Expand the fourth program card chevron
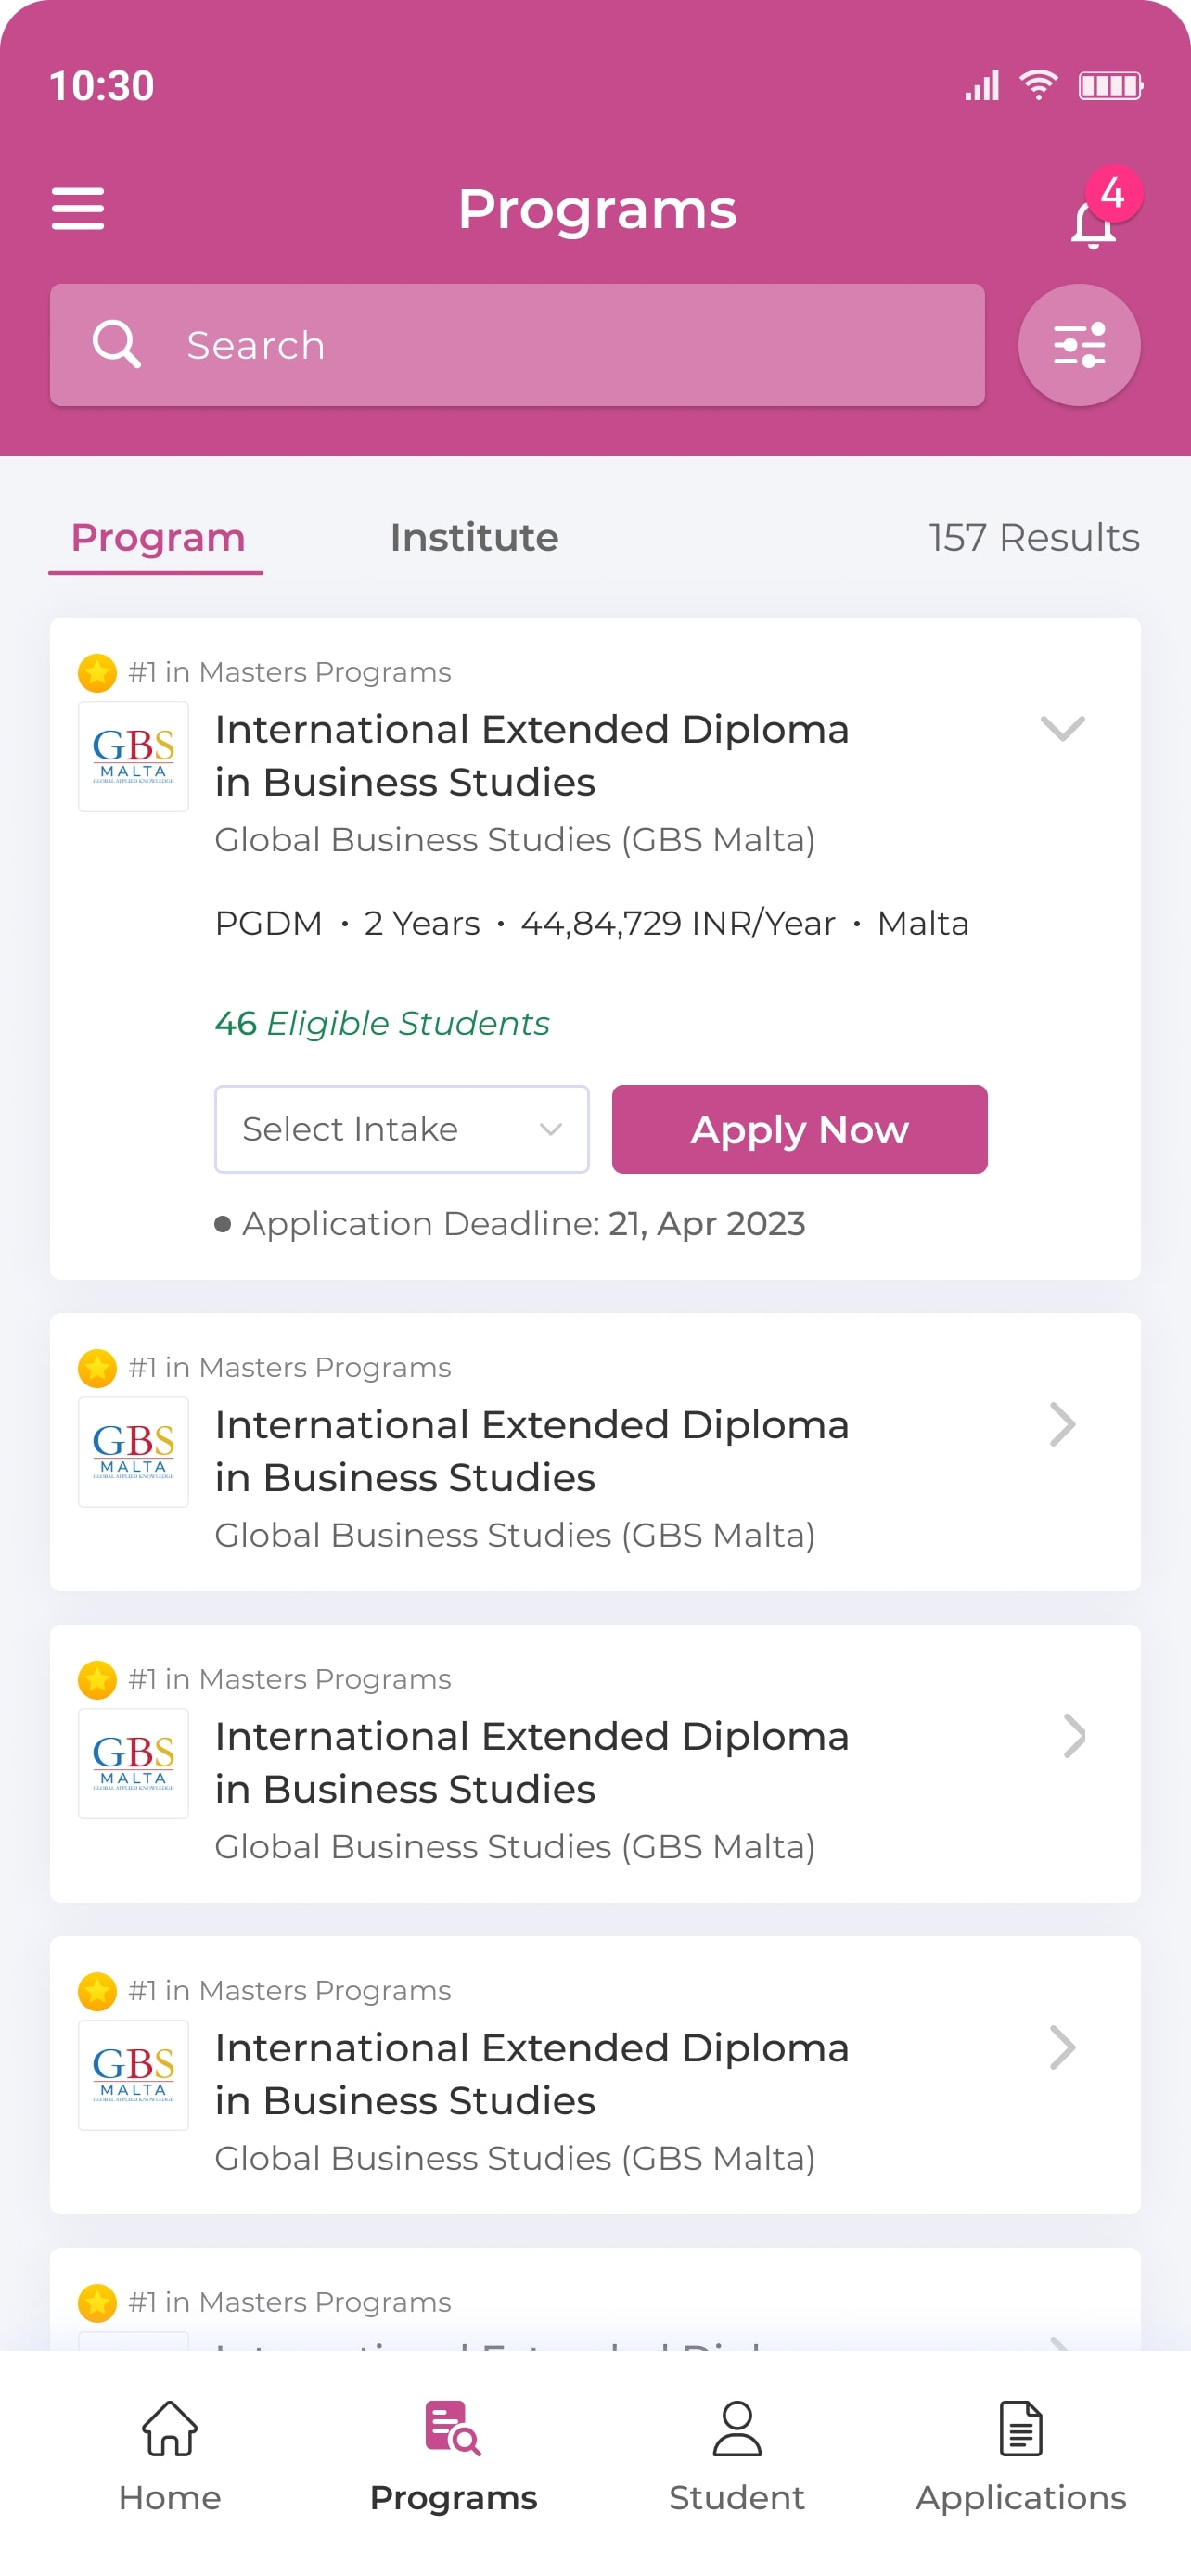This screenshot has width=1191, height=2576. pos(1063,2048)
